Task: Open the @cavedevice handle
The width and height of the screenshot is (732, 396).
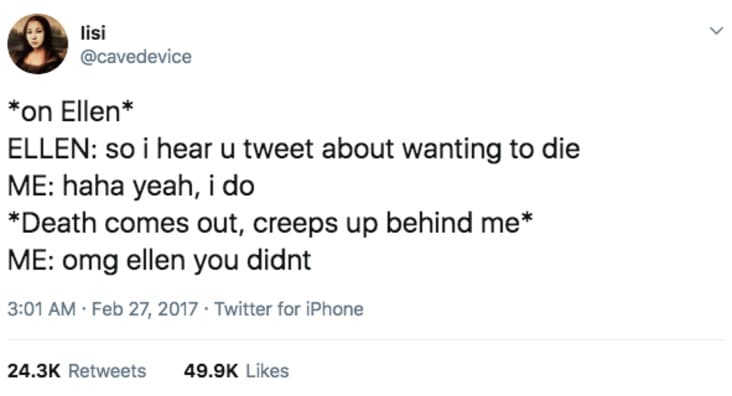Action: click(136, 57)
